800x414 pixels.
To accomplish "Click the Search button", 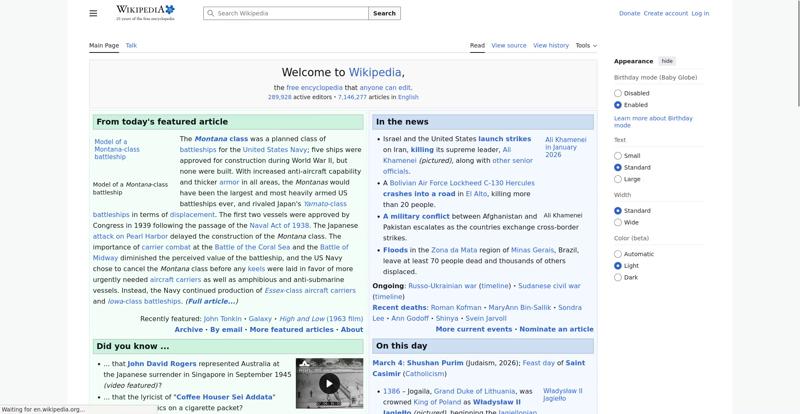I will [384, 14].
